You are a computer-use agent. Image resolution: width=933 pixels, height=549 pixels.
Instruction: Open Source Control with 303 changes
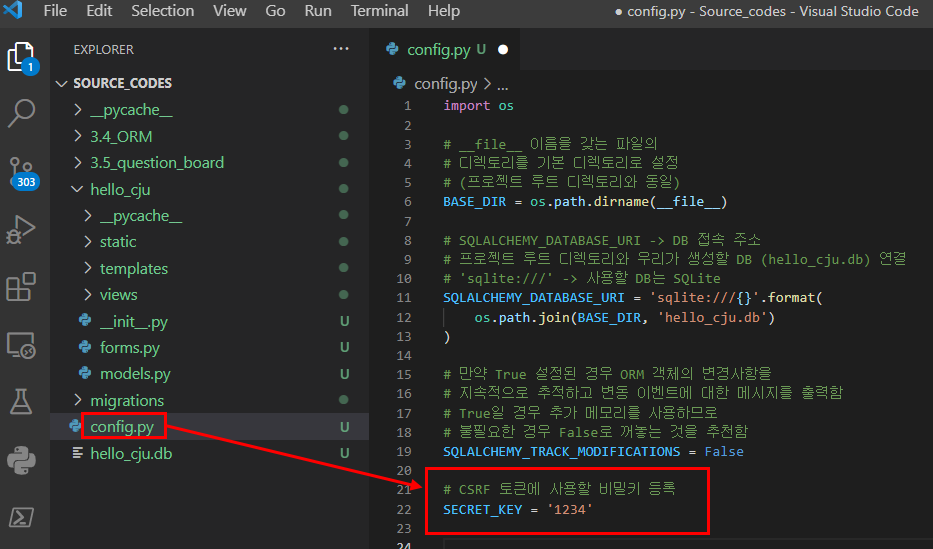[x=23, y=174]
